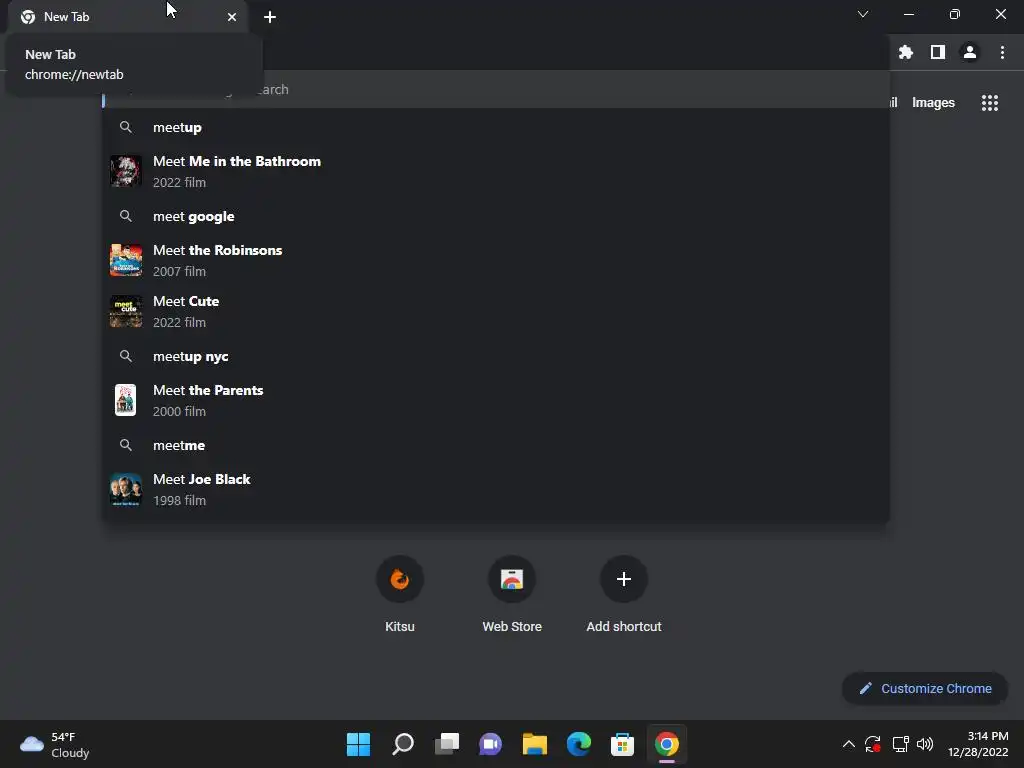Click the Chrome taskbar icon
1024x768 pixels.
click(667, 744)
